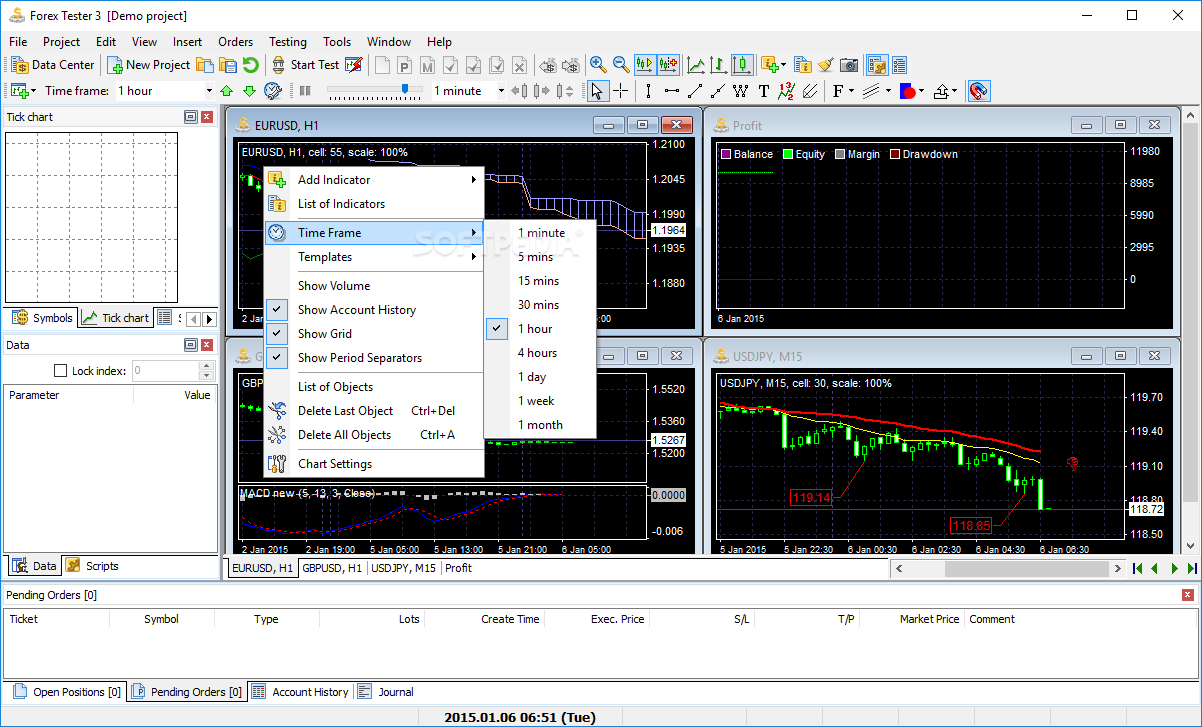The height and width of the screenshot is (727, 1202).
Task: Click the testing speed slider handle
Action: (x=406, y=90)
